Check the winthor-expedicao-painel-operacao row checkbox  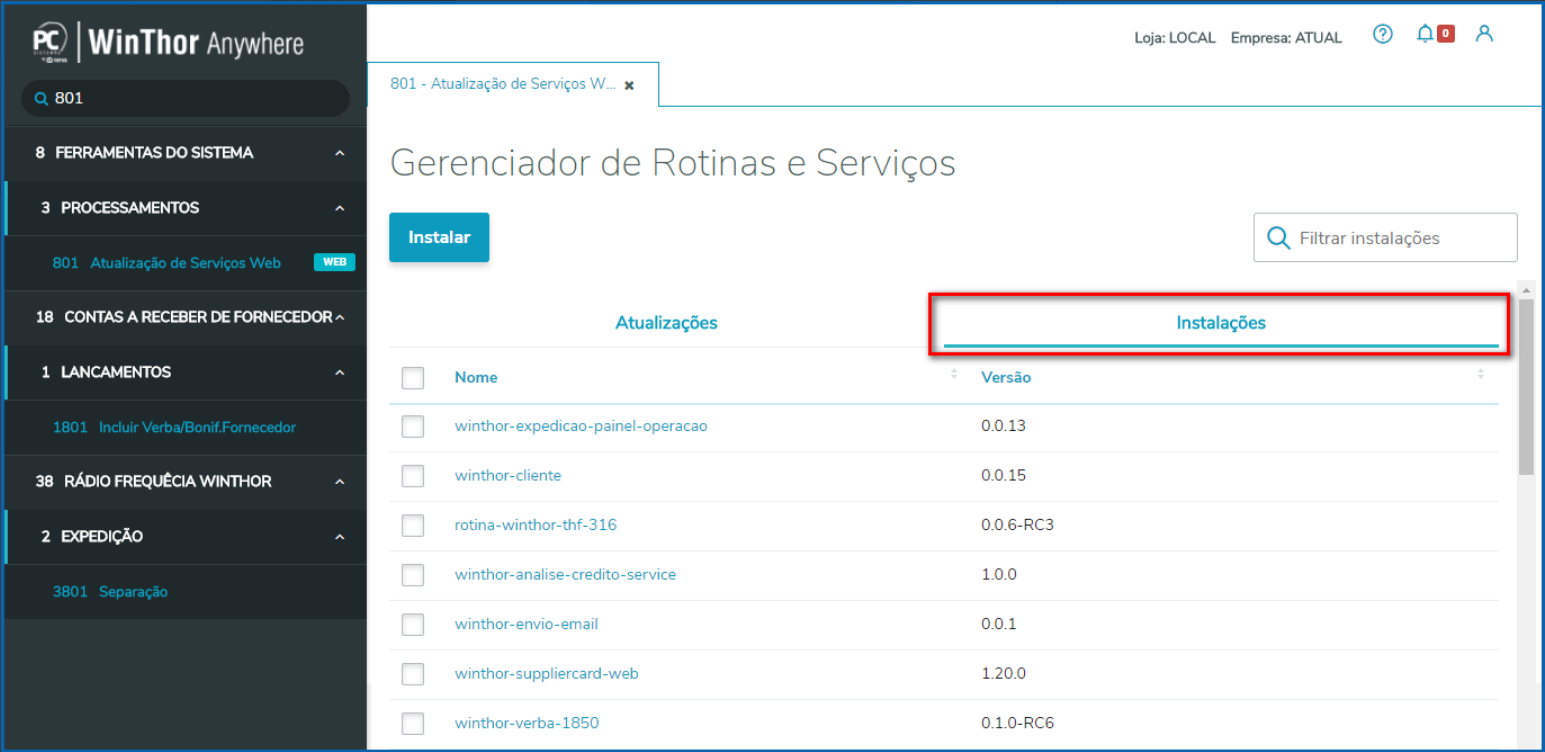(413, 427)
